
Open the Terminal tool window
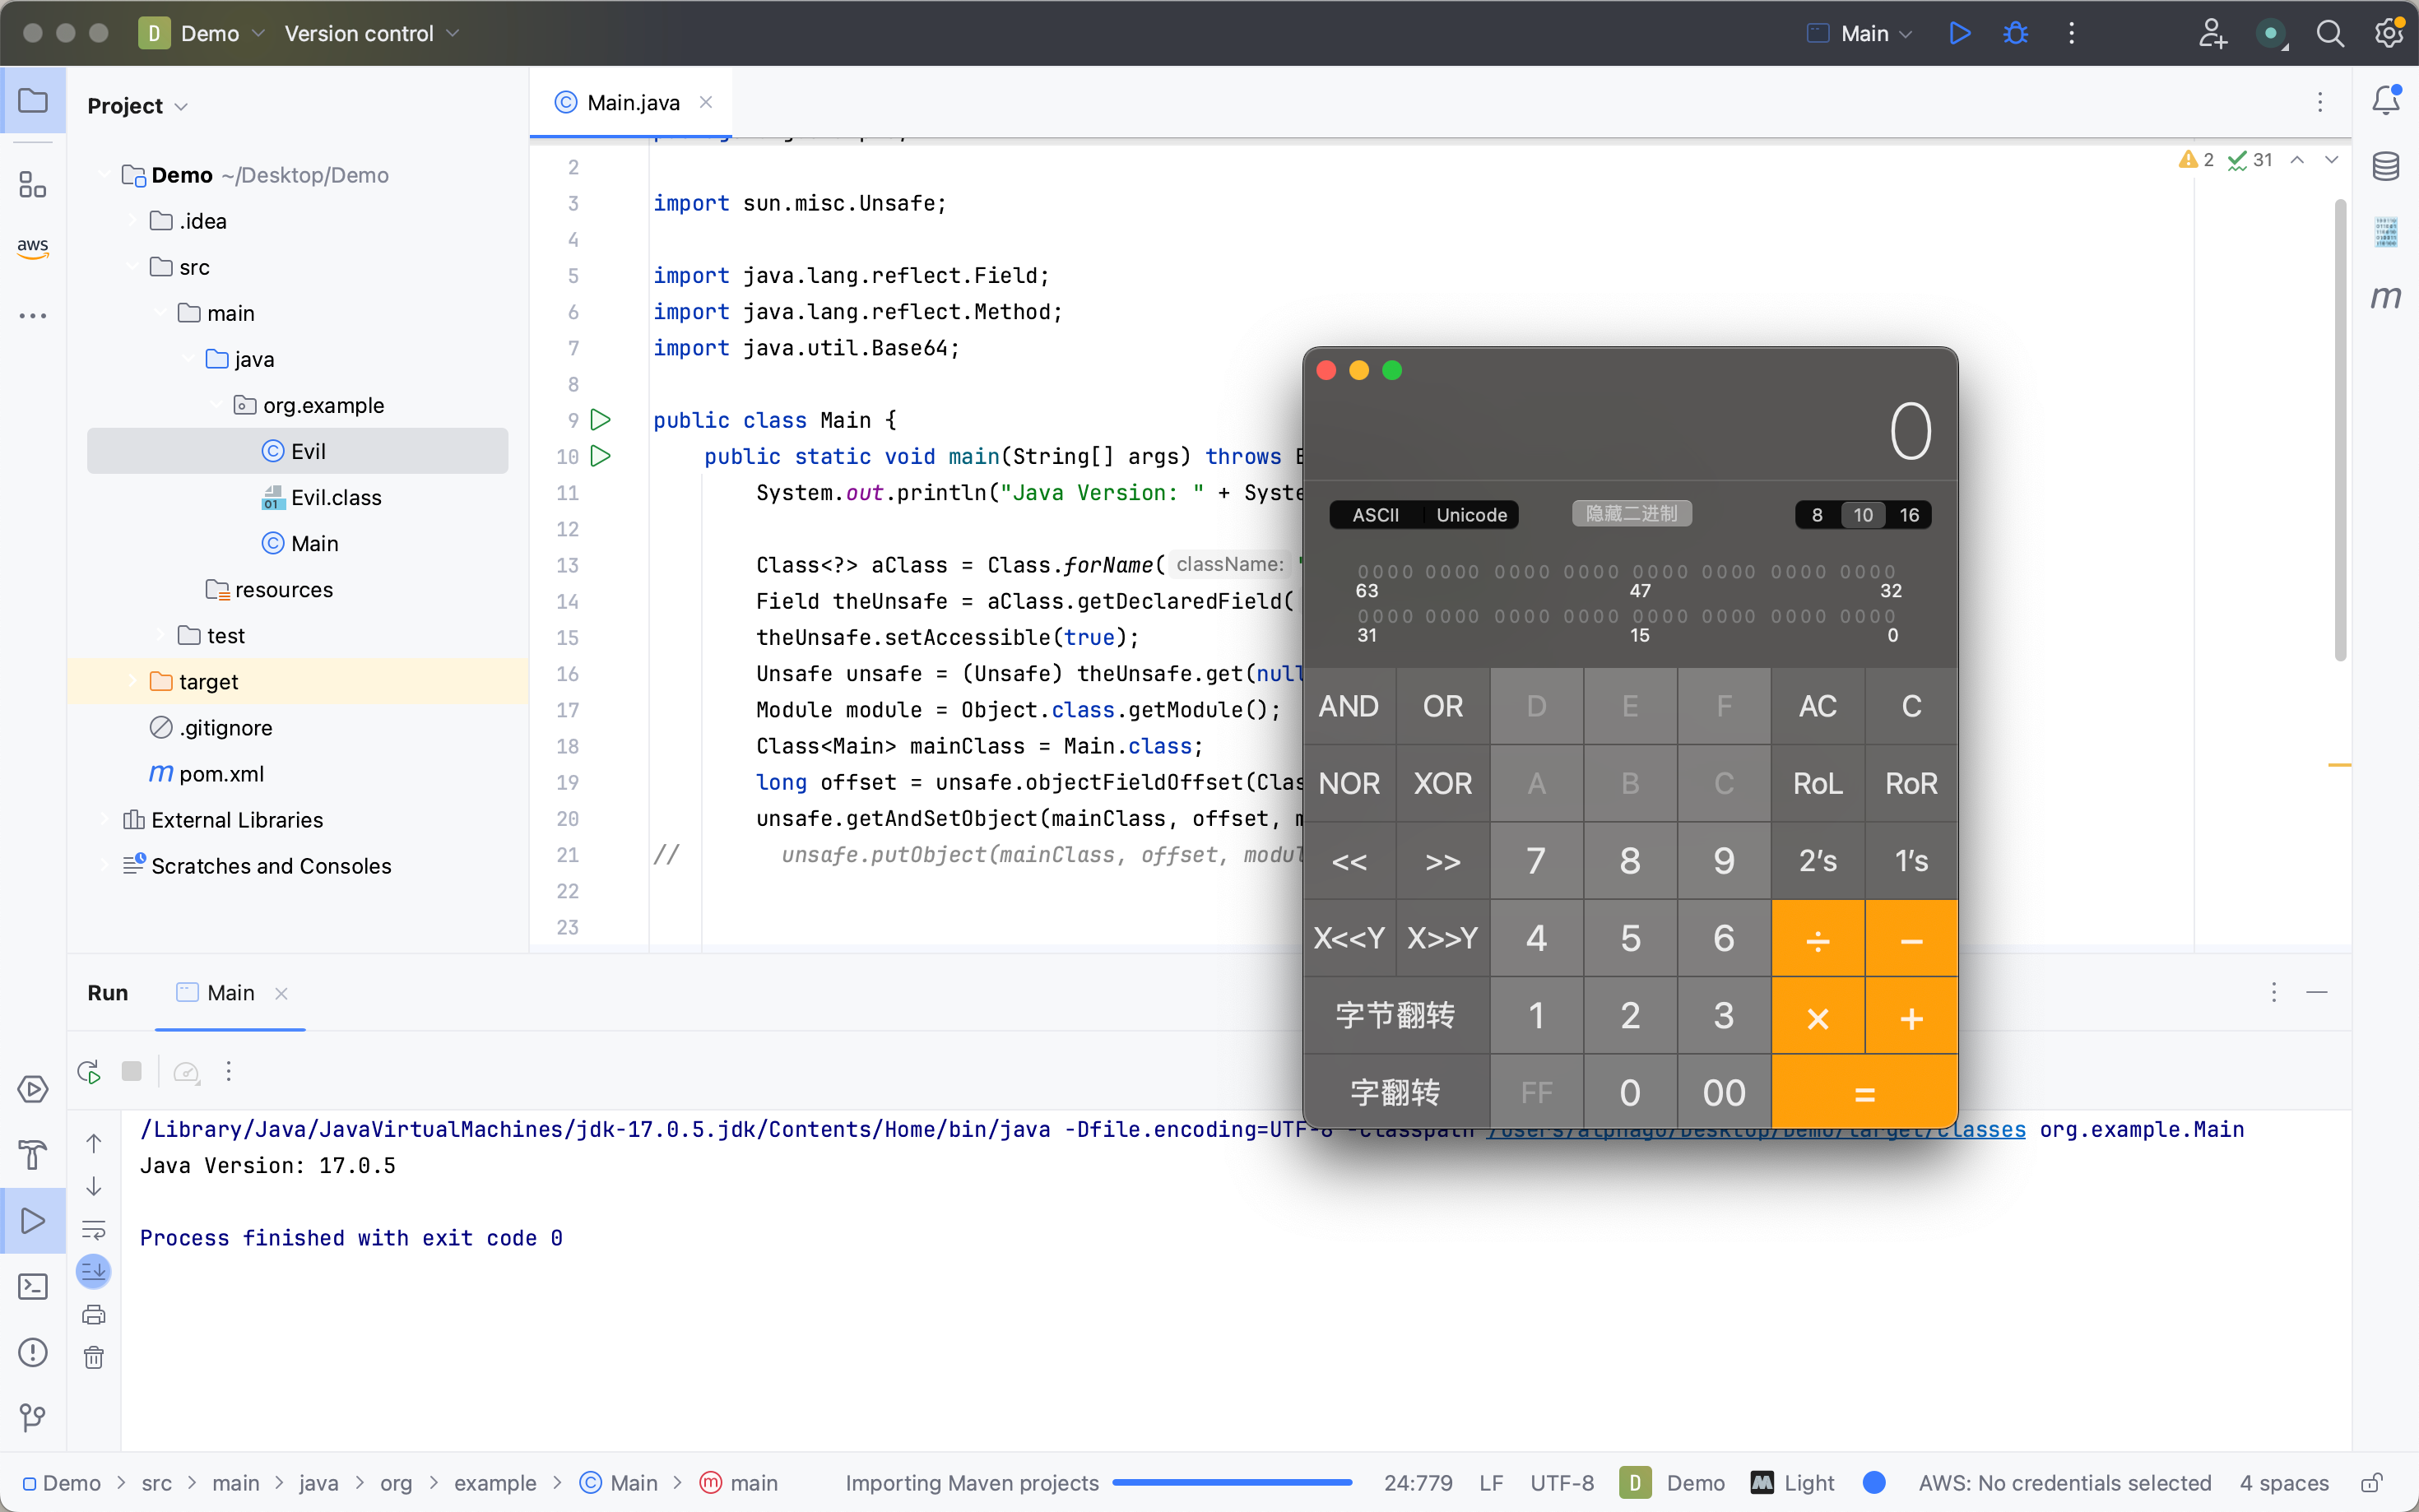pos(33,1286)
